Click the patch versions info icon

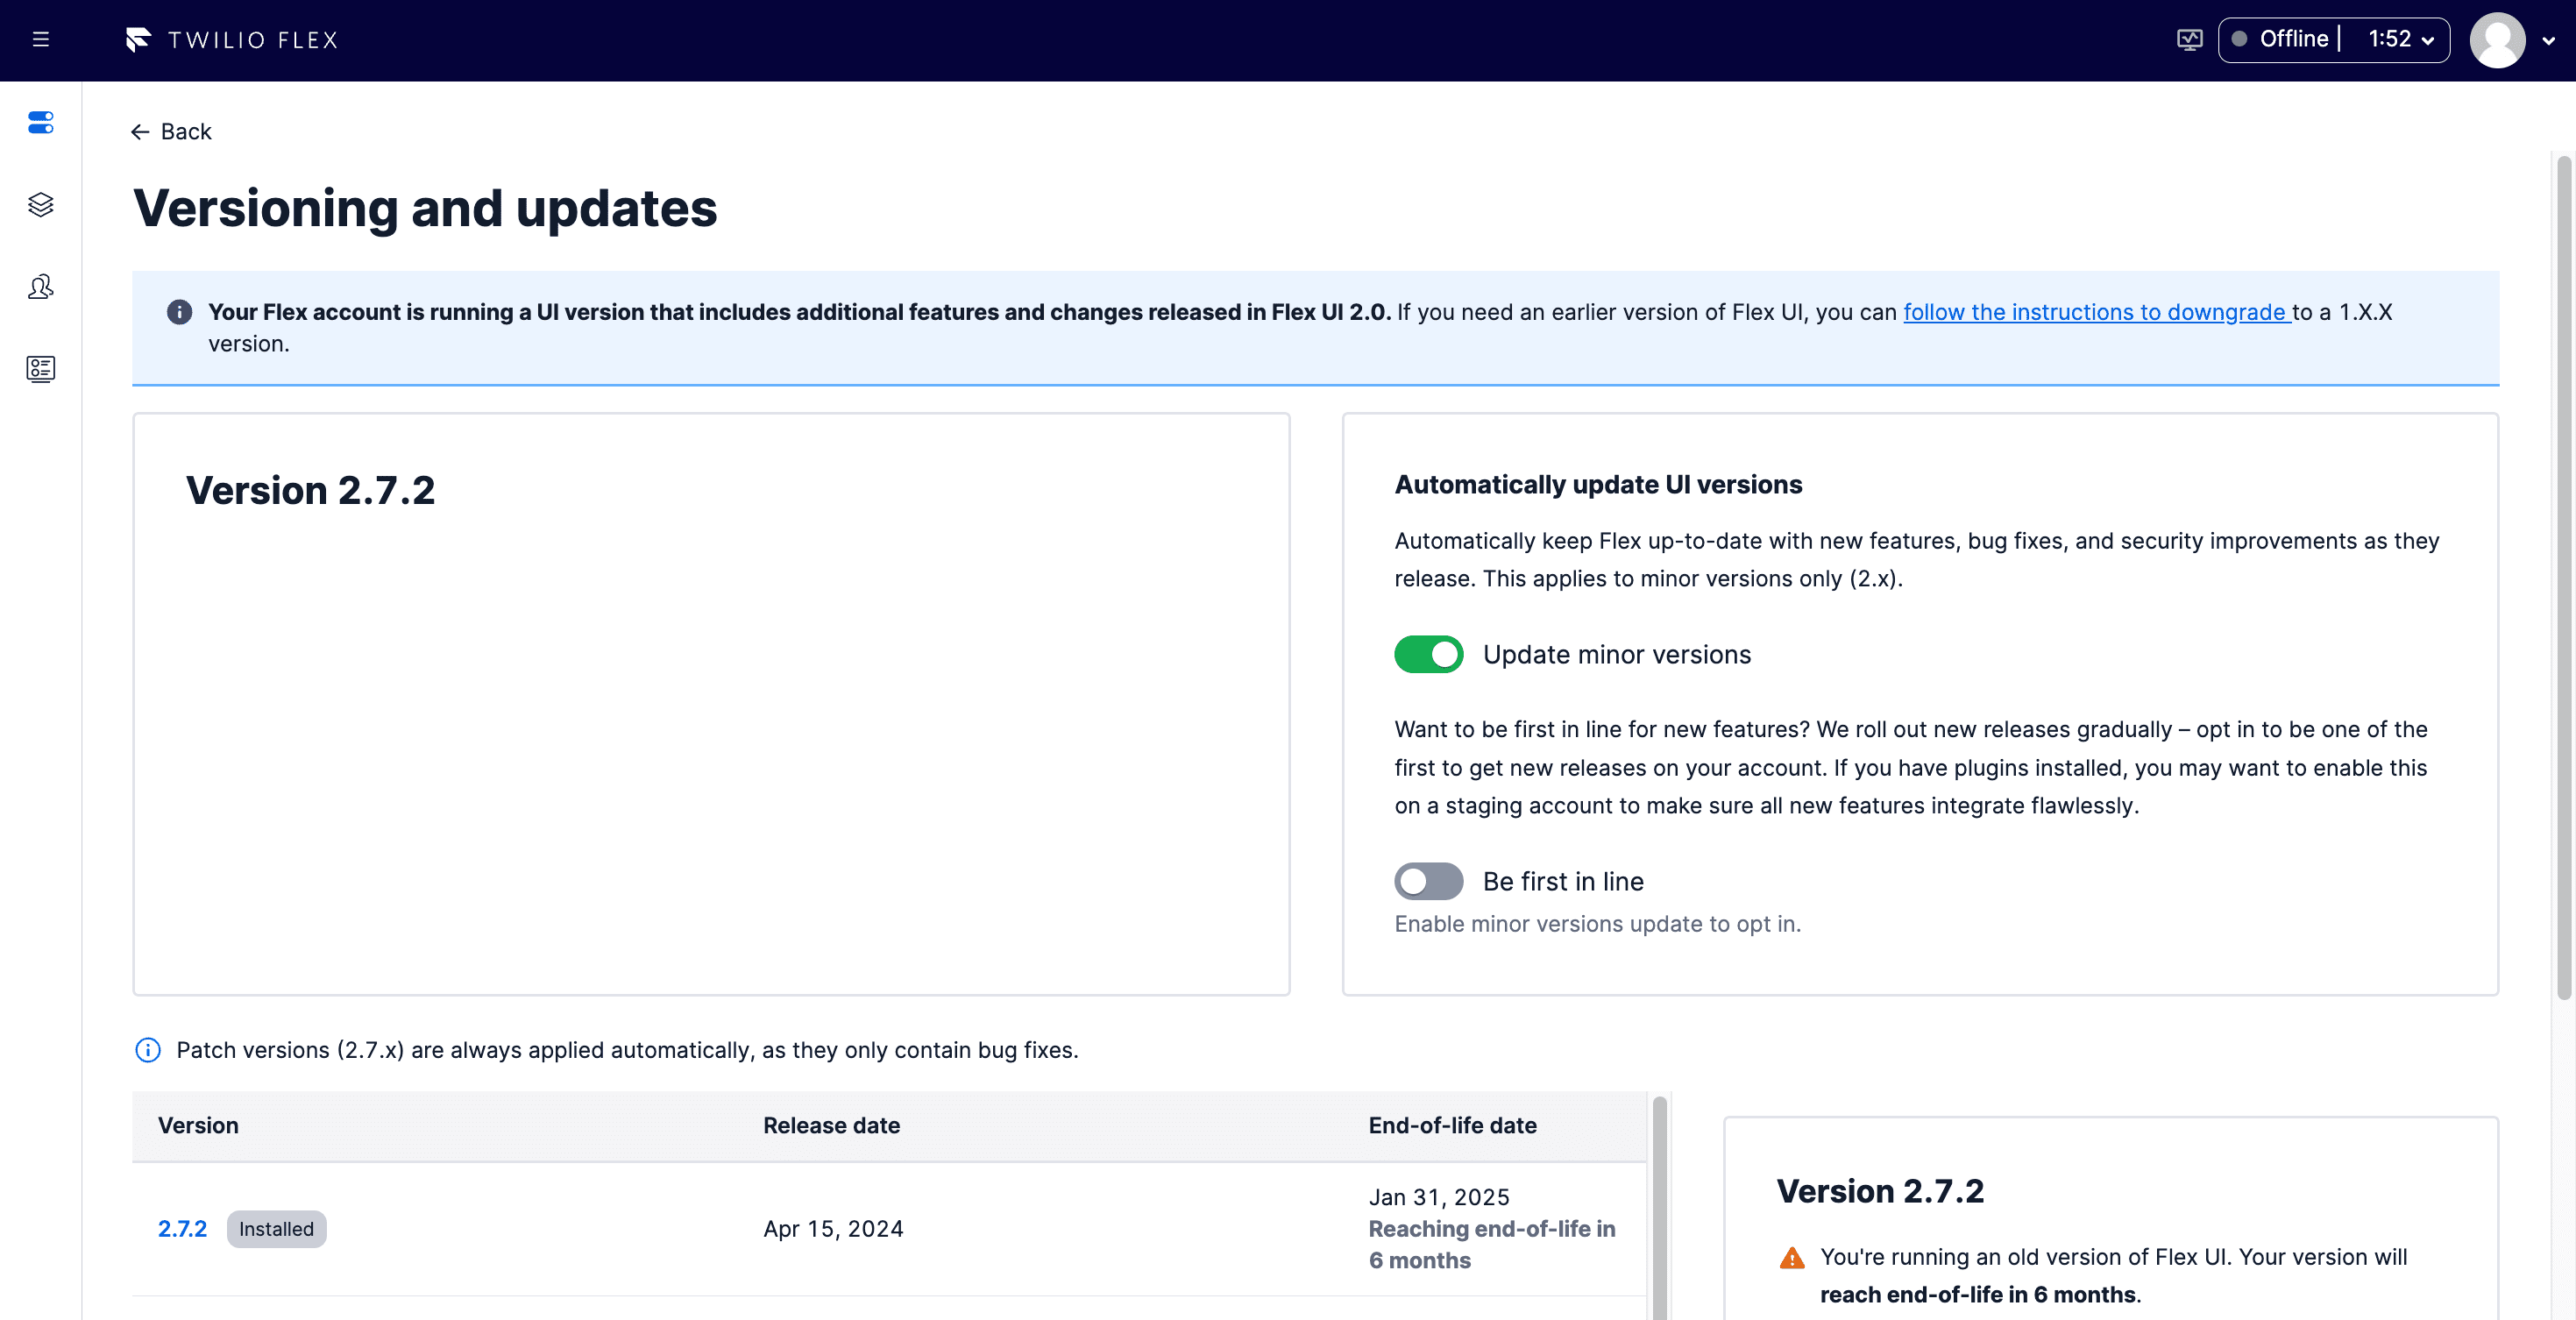(x=147, y=1050)
